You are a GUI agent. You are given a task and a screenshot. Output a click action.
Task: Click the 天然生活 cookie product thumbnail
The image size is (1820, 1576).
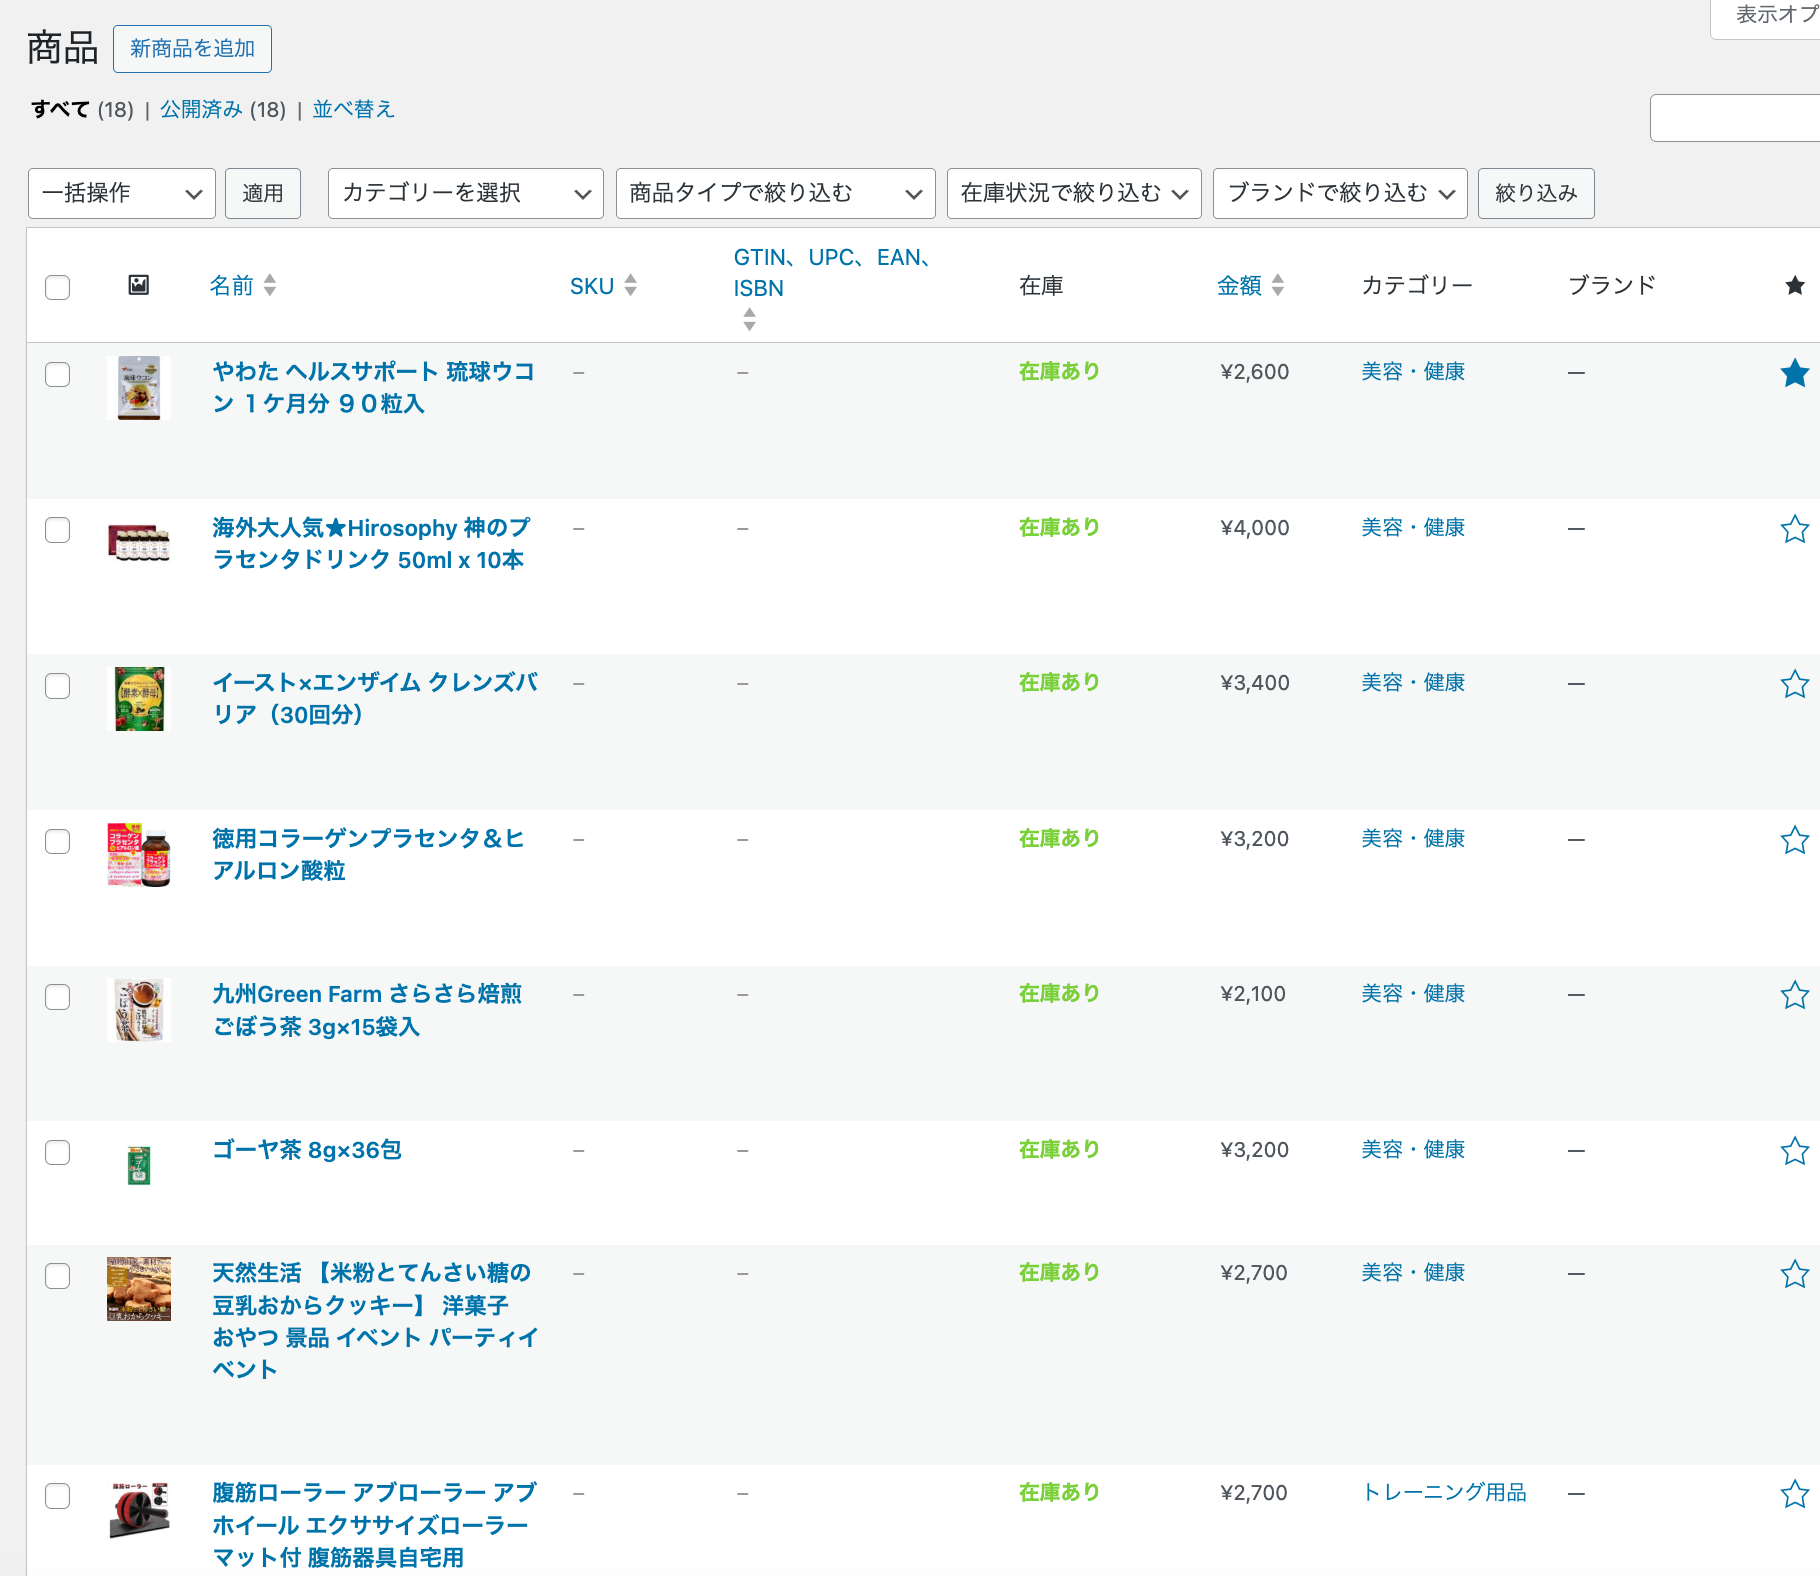[x=139, y=1288]
